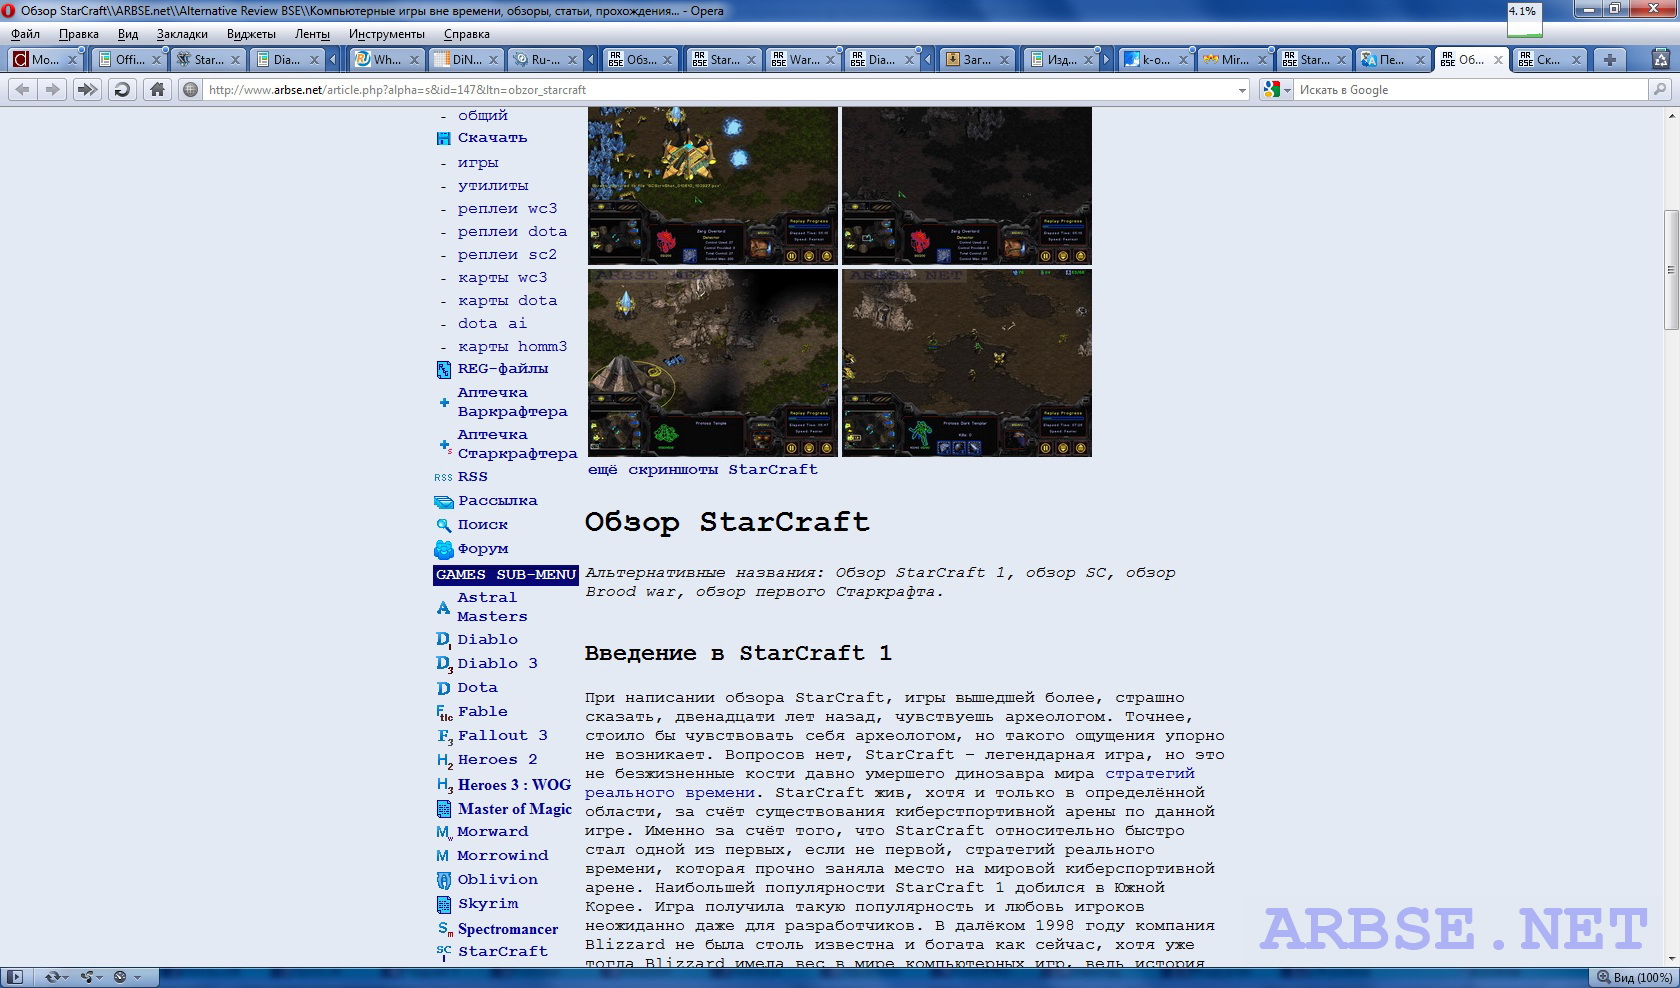The image size is (1680, 988).
Task: Open the Инструменты menu
Action: (387, 34)
